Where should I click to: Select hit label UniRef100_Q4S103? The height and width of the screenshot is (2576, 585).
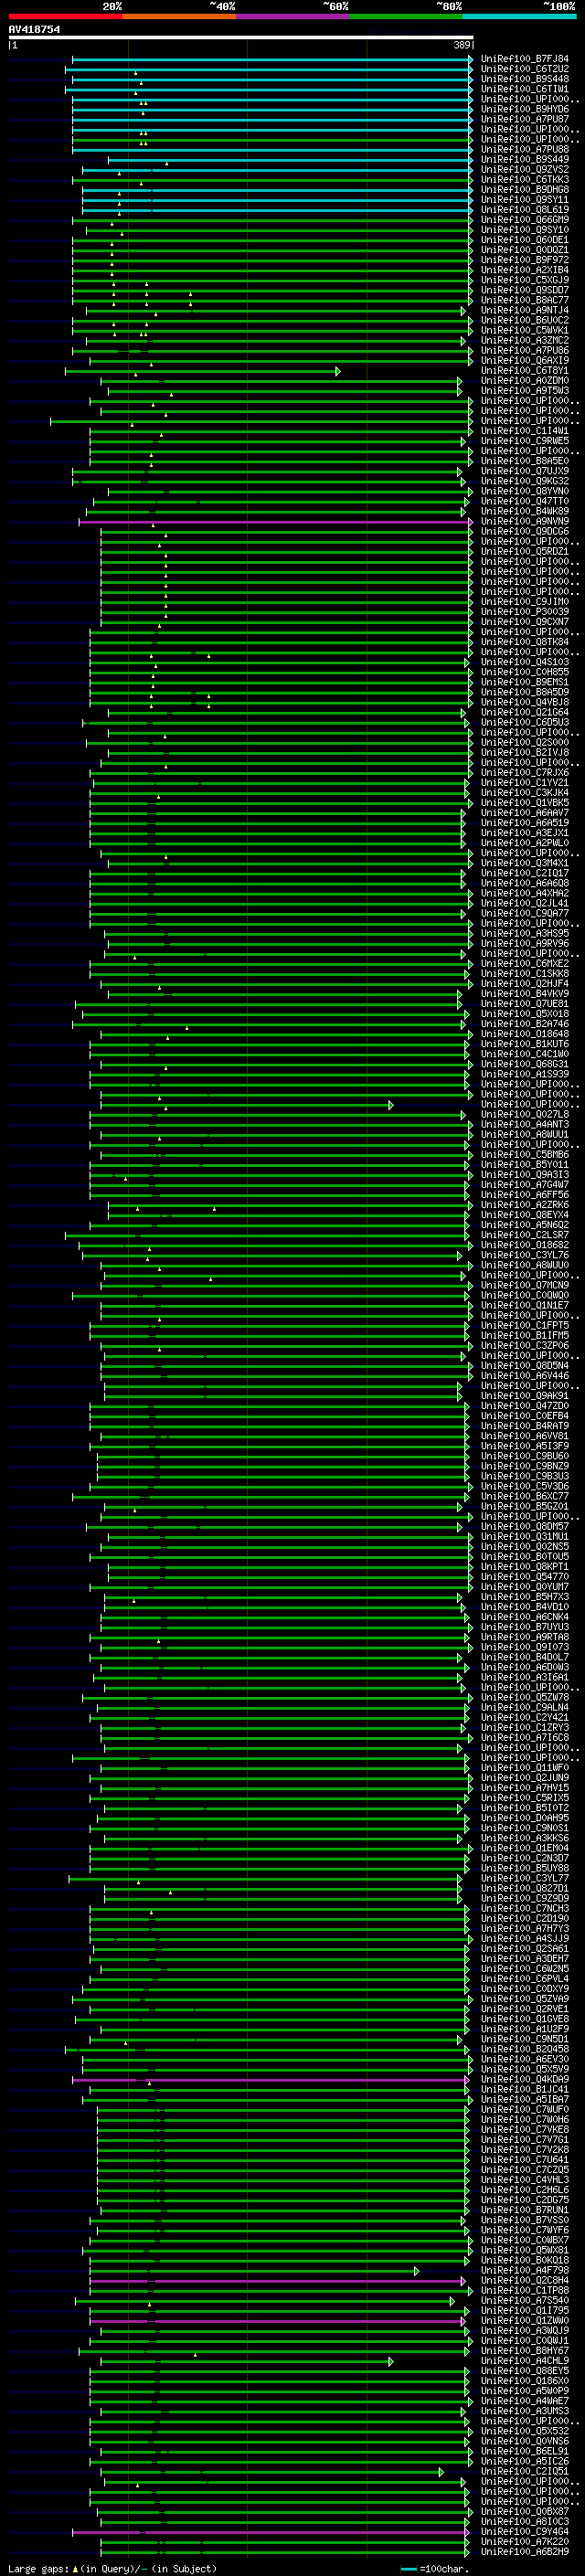pos(525,662)
